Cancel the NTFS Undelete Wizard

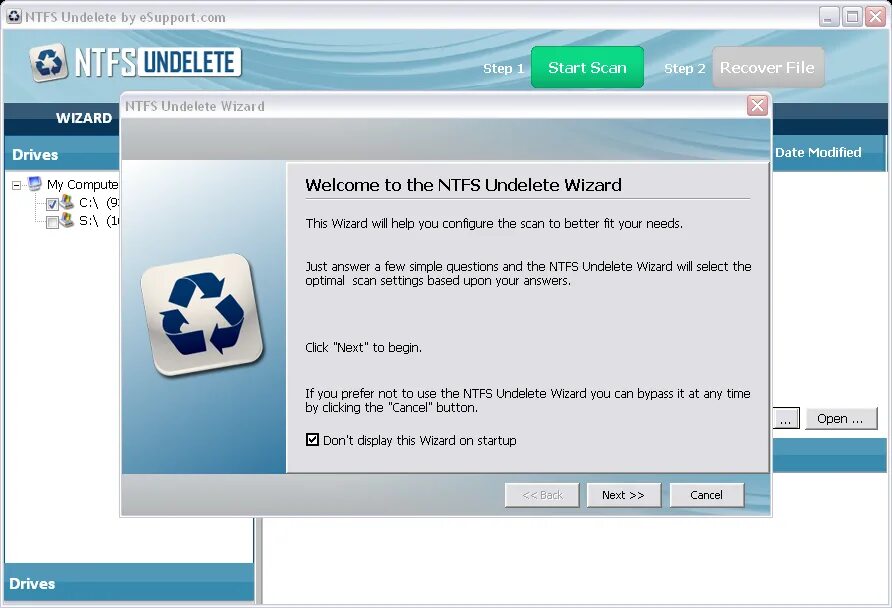click(x=707, y=495)
